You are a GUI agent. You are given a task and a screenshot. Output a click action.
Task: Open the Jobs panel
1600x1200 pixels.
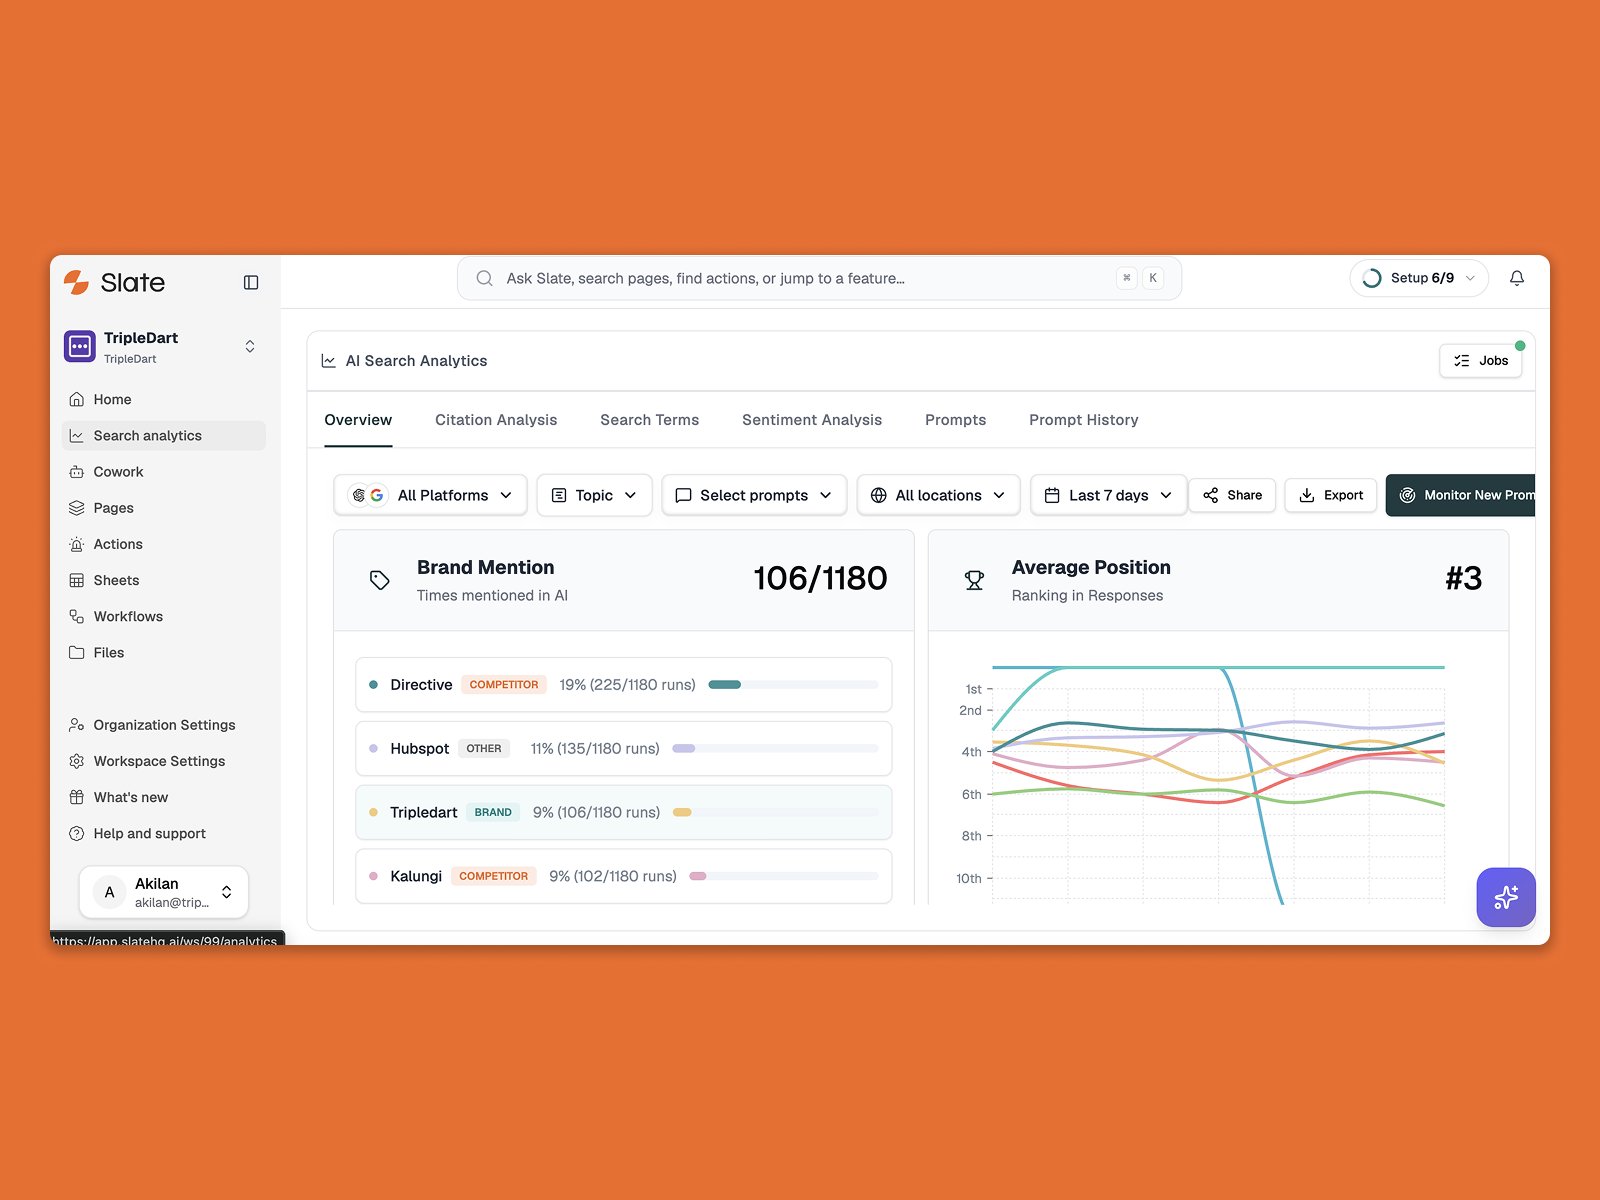tap(1480, 361)
